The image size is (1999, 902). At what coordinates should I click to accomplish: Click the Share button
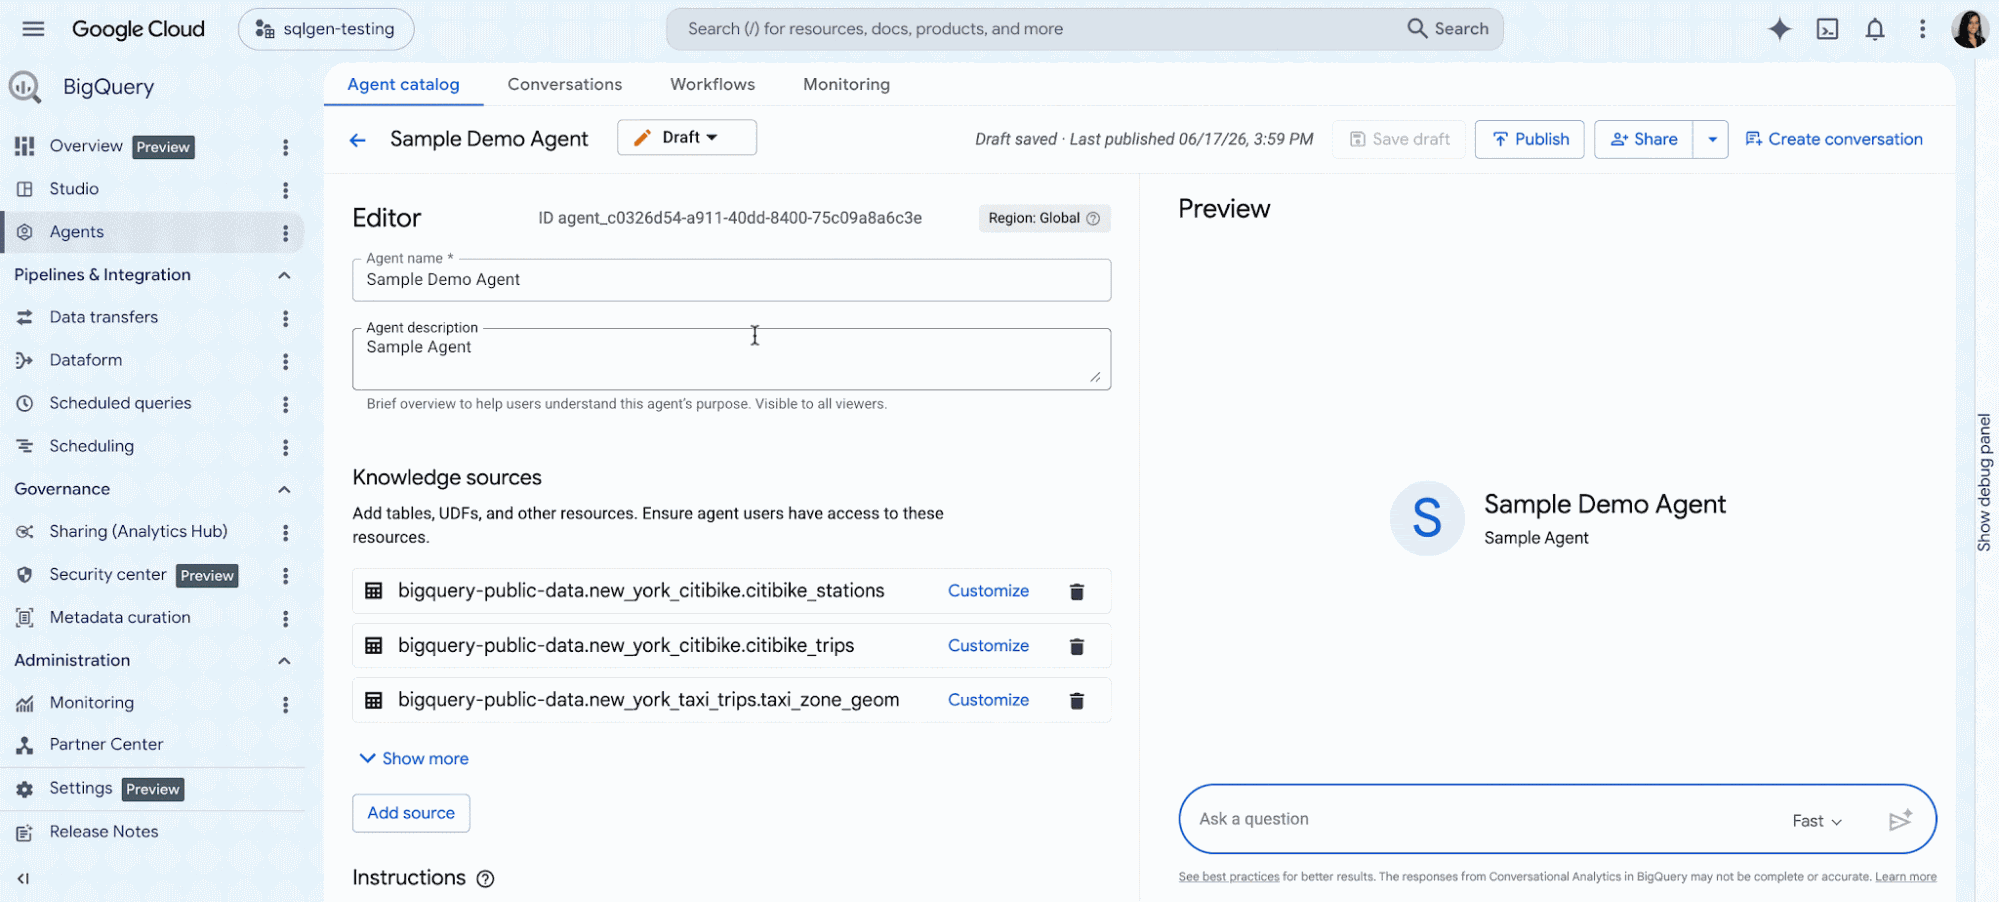point(1643,139)
